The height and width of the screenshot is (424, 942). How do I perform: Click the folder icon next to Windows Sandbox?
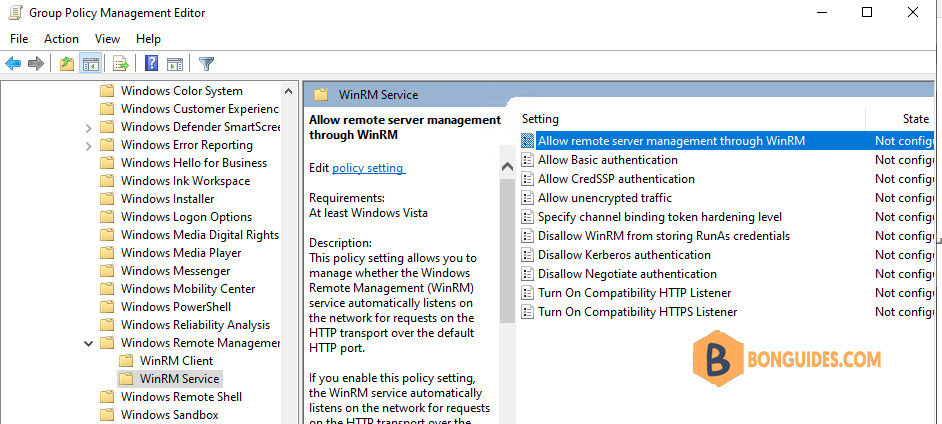[107, 415]
